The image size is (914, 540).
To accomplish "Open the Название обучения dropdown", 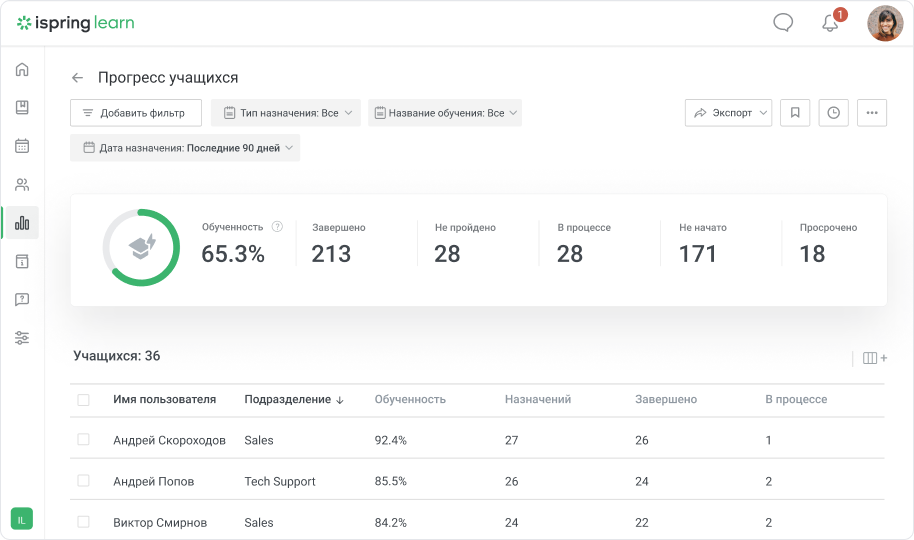I will coord(444,113).
